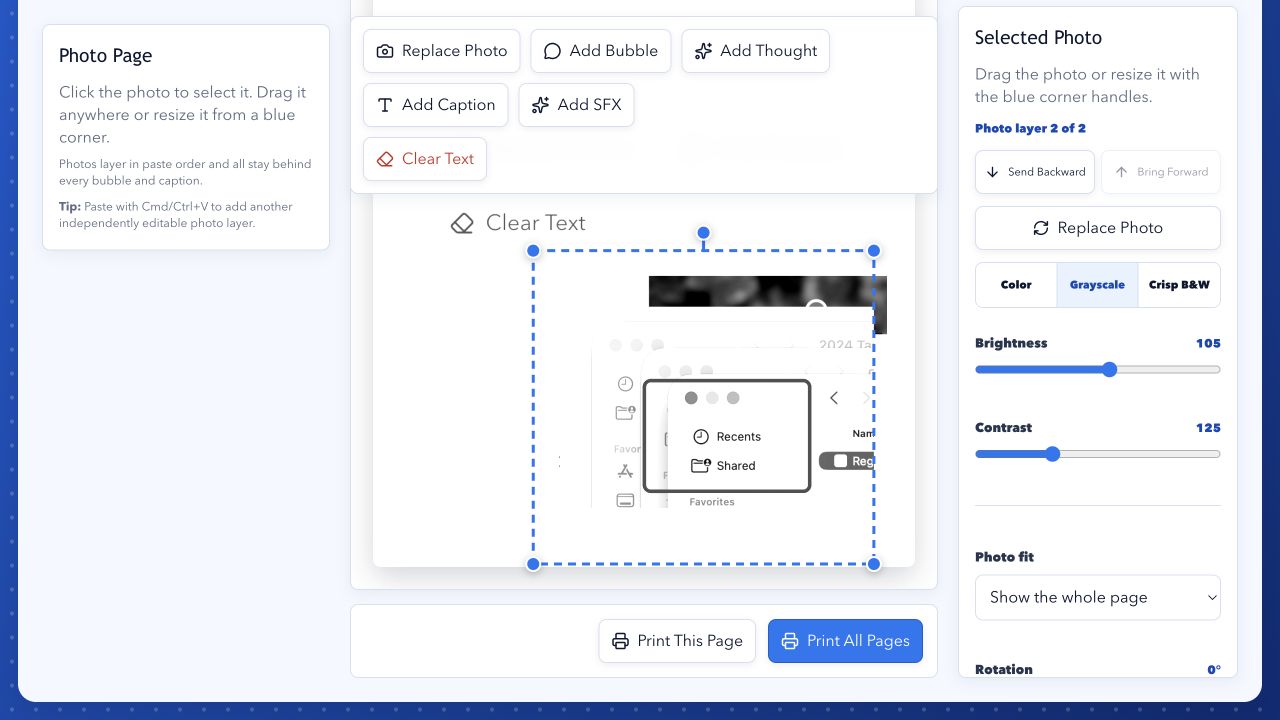Click the refresh icon on sidebar Replace Photo
Screen dimensions: 1280x720
pyautogui.click(x=1041, y=228)
